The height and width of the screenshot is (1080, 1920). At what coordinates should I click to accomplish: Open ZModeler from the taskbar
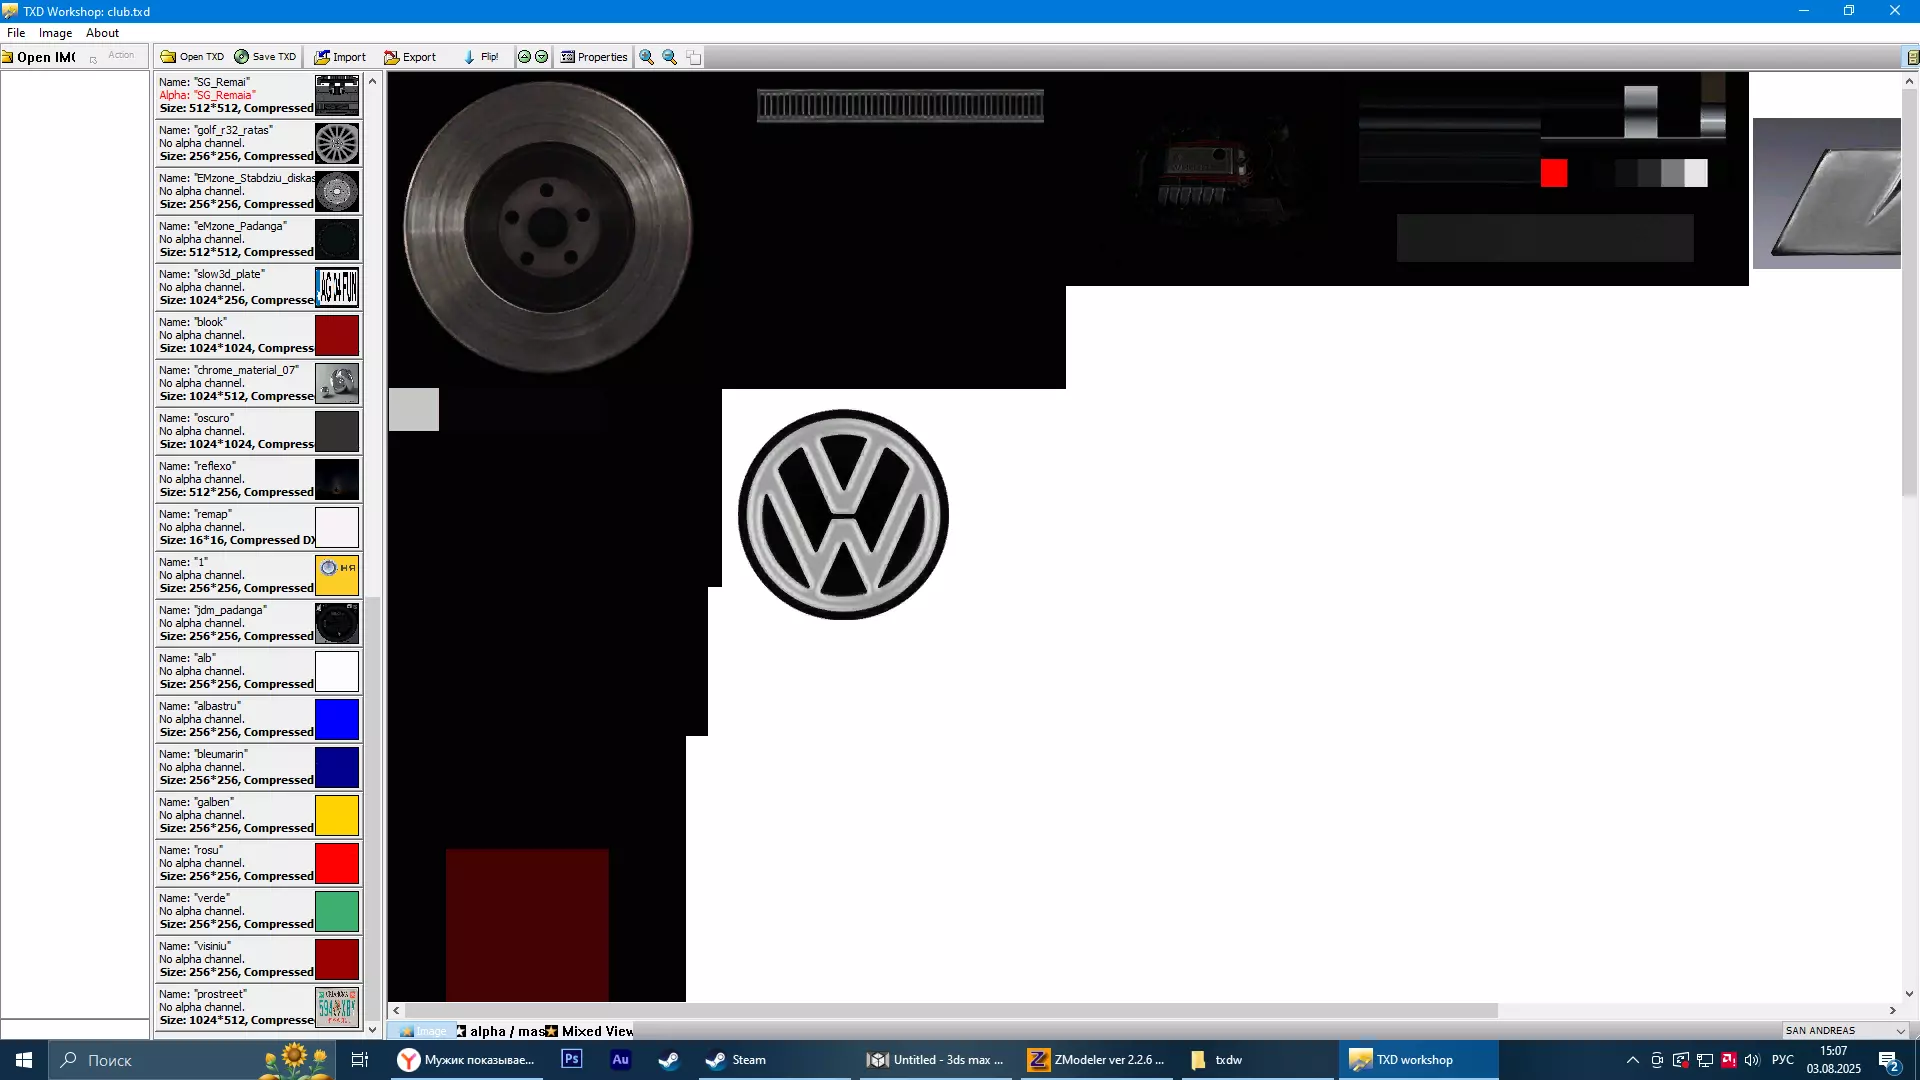tap(1096, 1060)
